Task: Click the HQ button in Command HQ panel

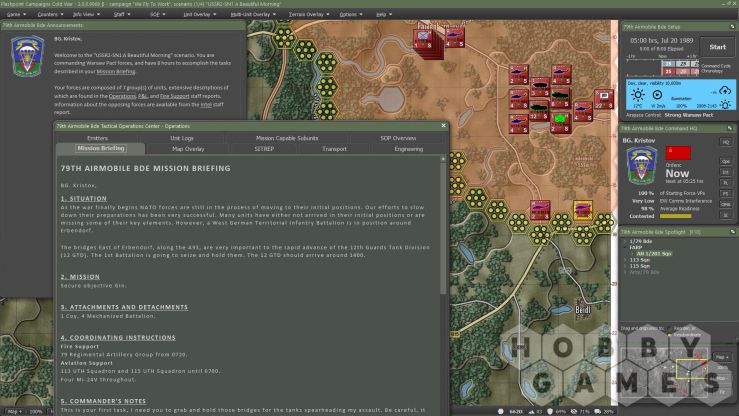Action: point(725,142)
